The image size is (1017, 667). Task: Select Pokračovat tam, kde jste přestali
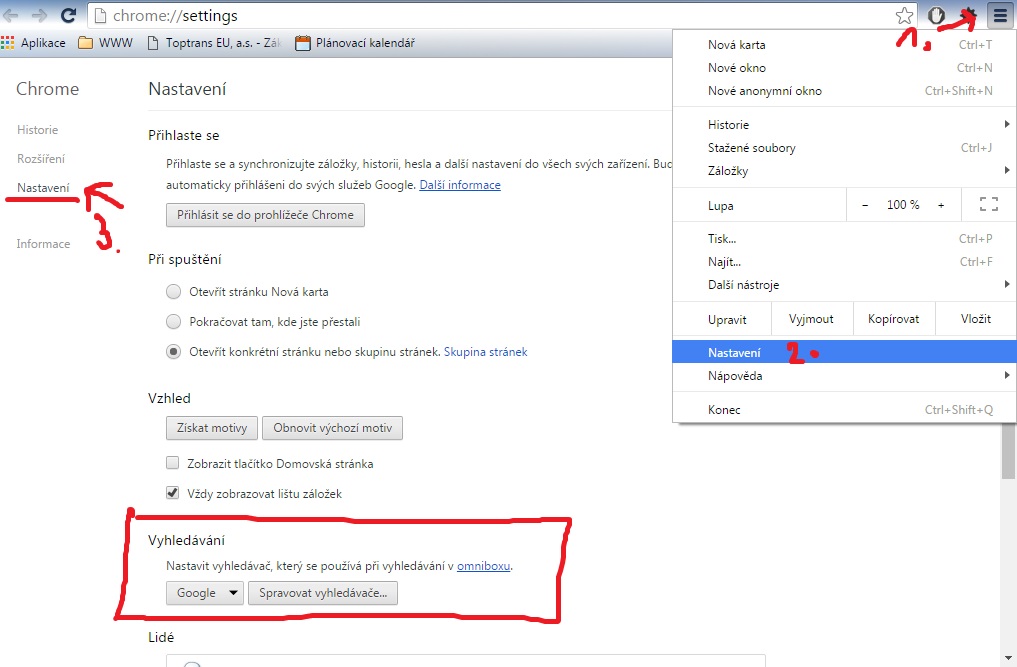(173, 322)
